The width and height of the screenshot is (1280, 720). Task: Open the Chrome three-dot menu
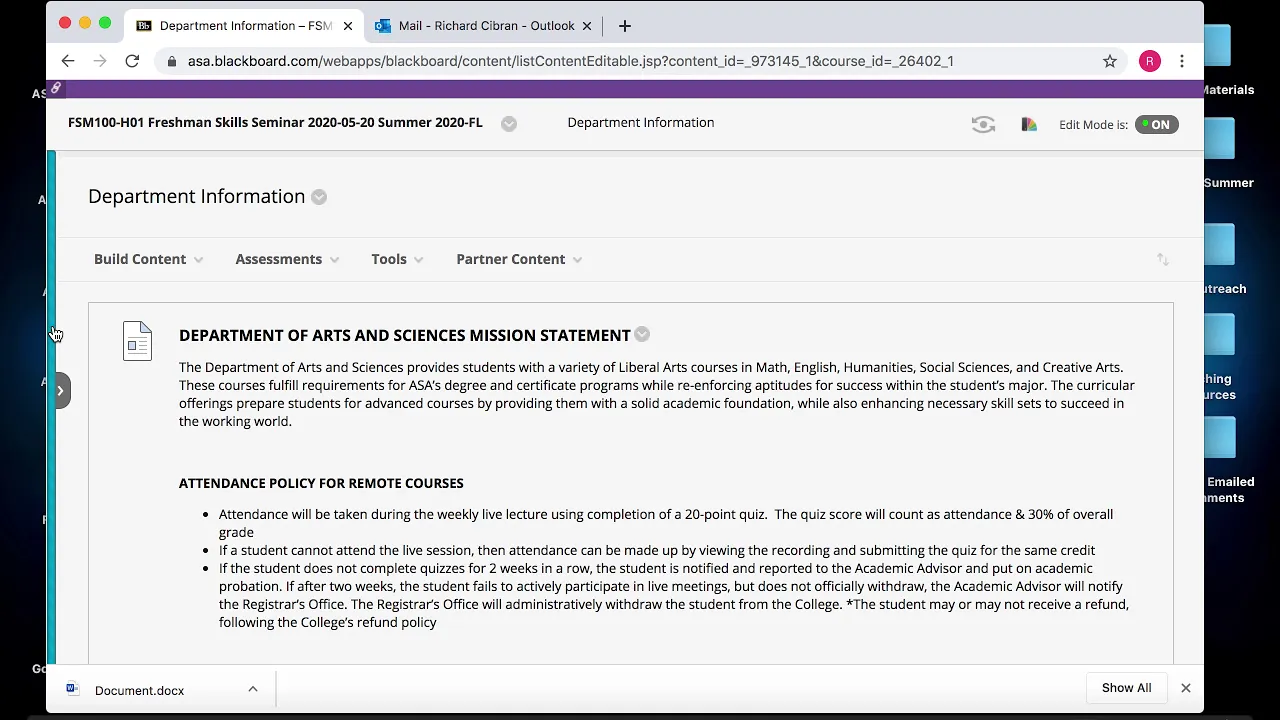coord(1182,61)
